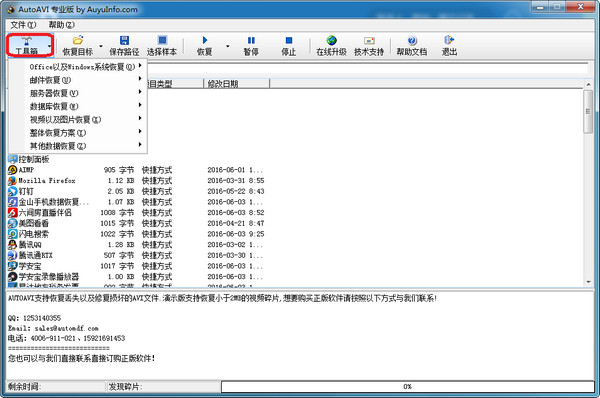Click the 0% progress bar
This screenshot has width=600, height=398.
coord(408,387)
